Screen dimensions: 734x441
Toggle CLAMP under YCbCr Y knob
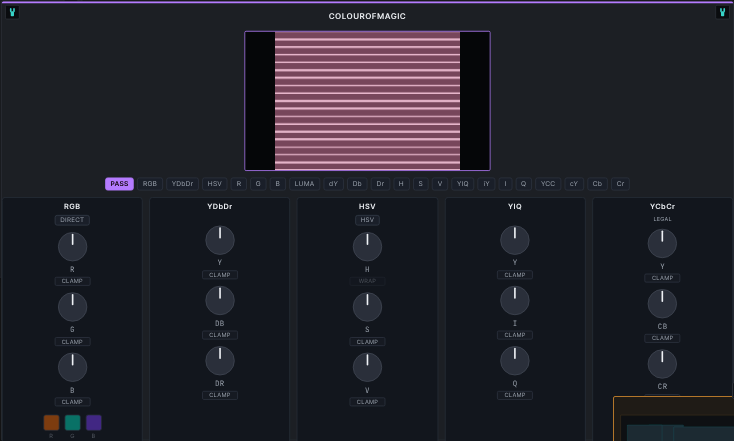[x=662, y=278]
